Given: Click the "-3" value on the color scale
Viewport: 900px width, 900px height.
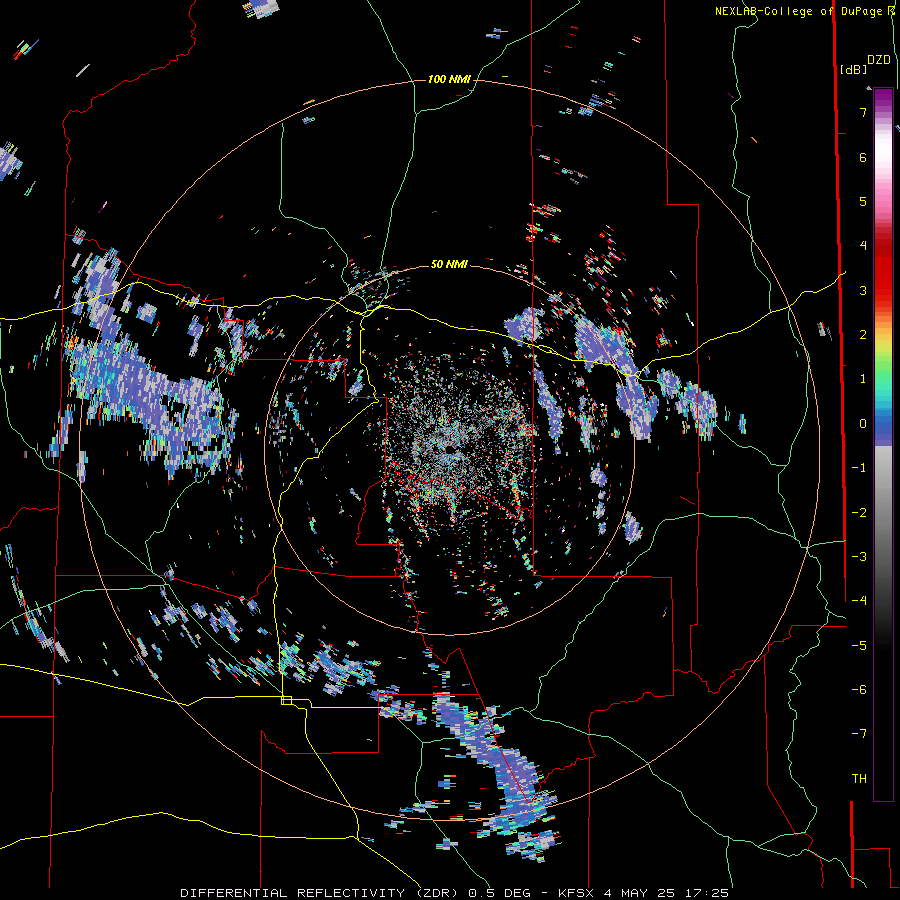Looking at the screenshot, I should coord(859,556).
